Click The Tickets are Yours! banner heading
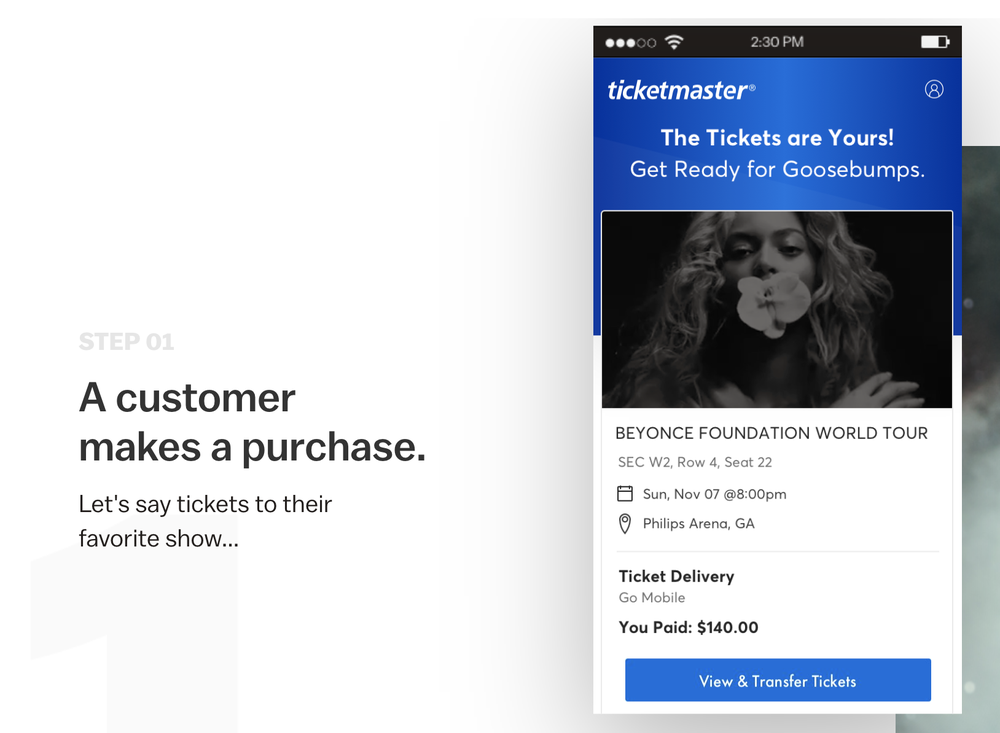Viewport: 1000px width, 733px height. pos(777,138)
